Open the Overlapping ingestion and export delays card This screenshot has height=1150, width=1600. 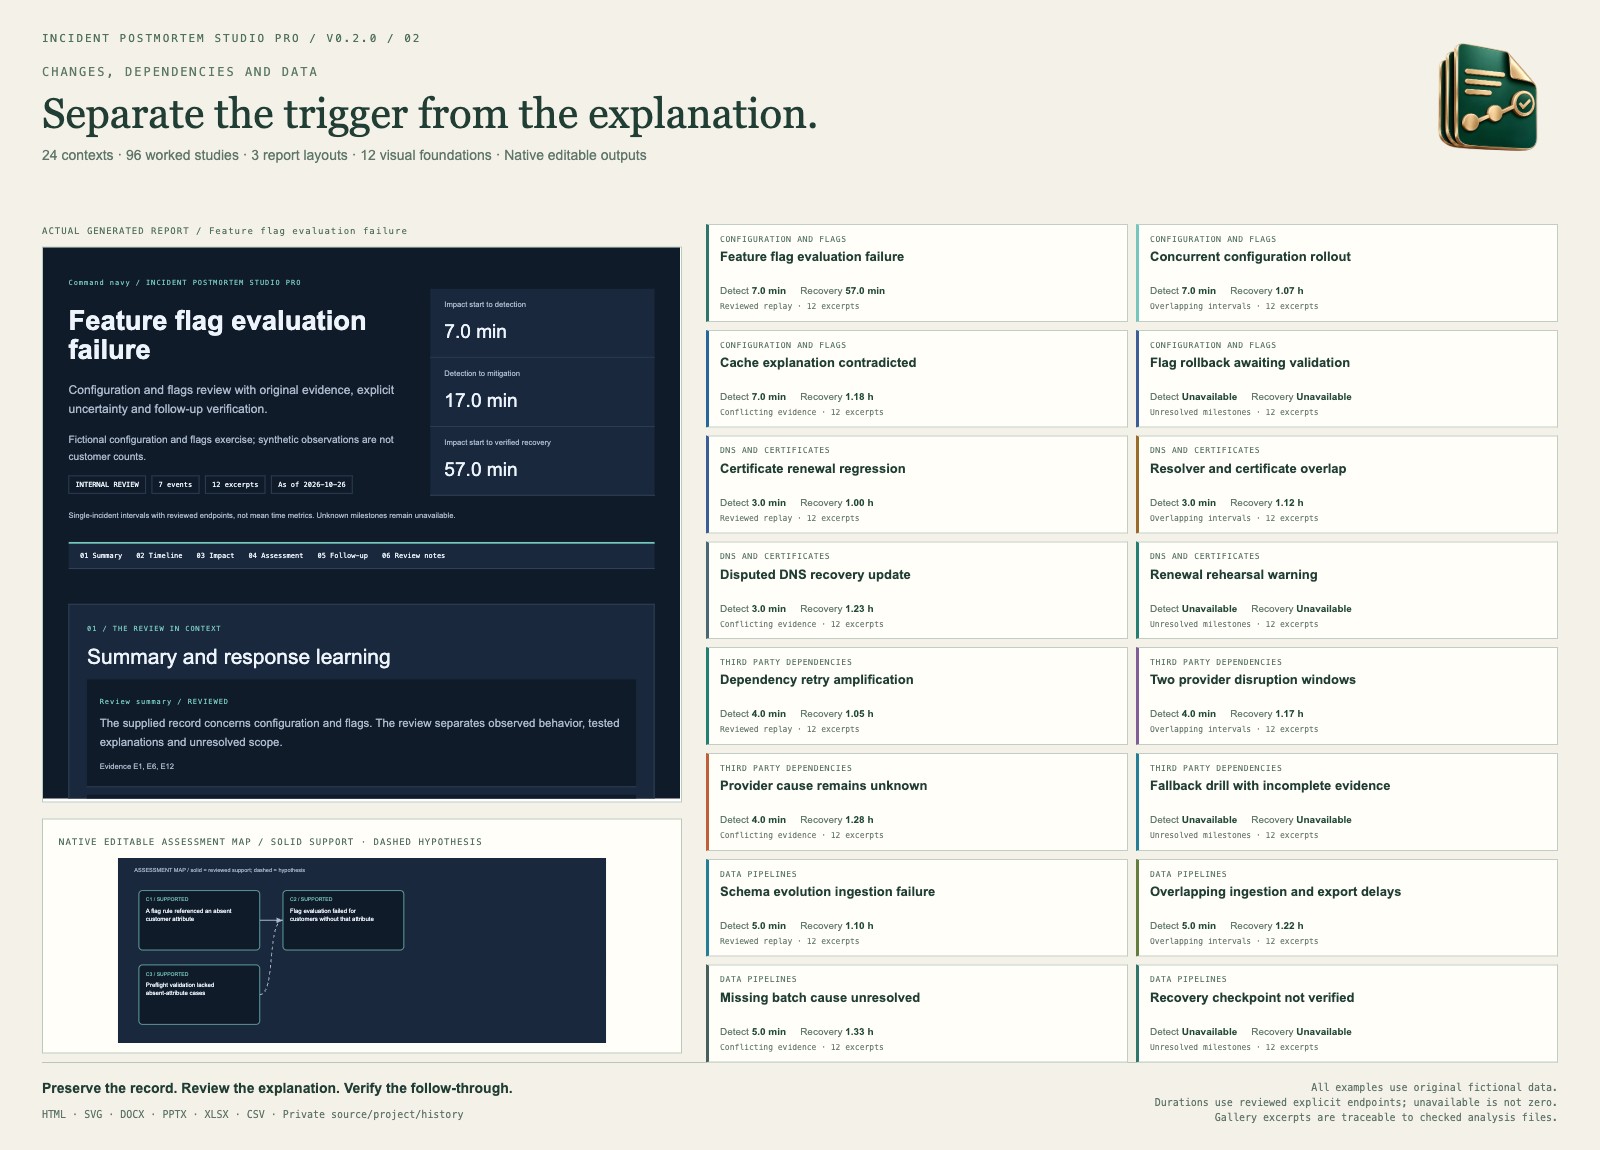1347,908
